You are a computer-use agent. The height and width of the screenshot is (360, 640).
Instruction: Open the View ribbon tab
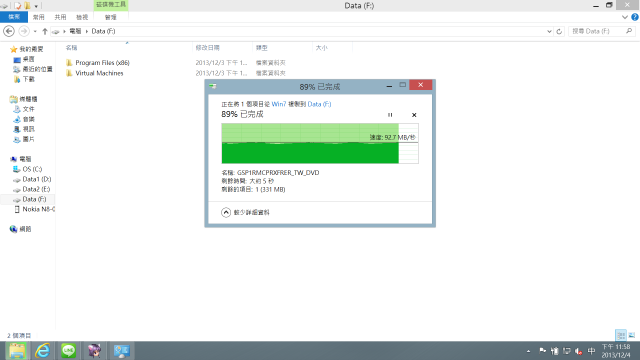coord(82,17)
